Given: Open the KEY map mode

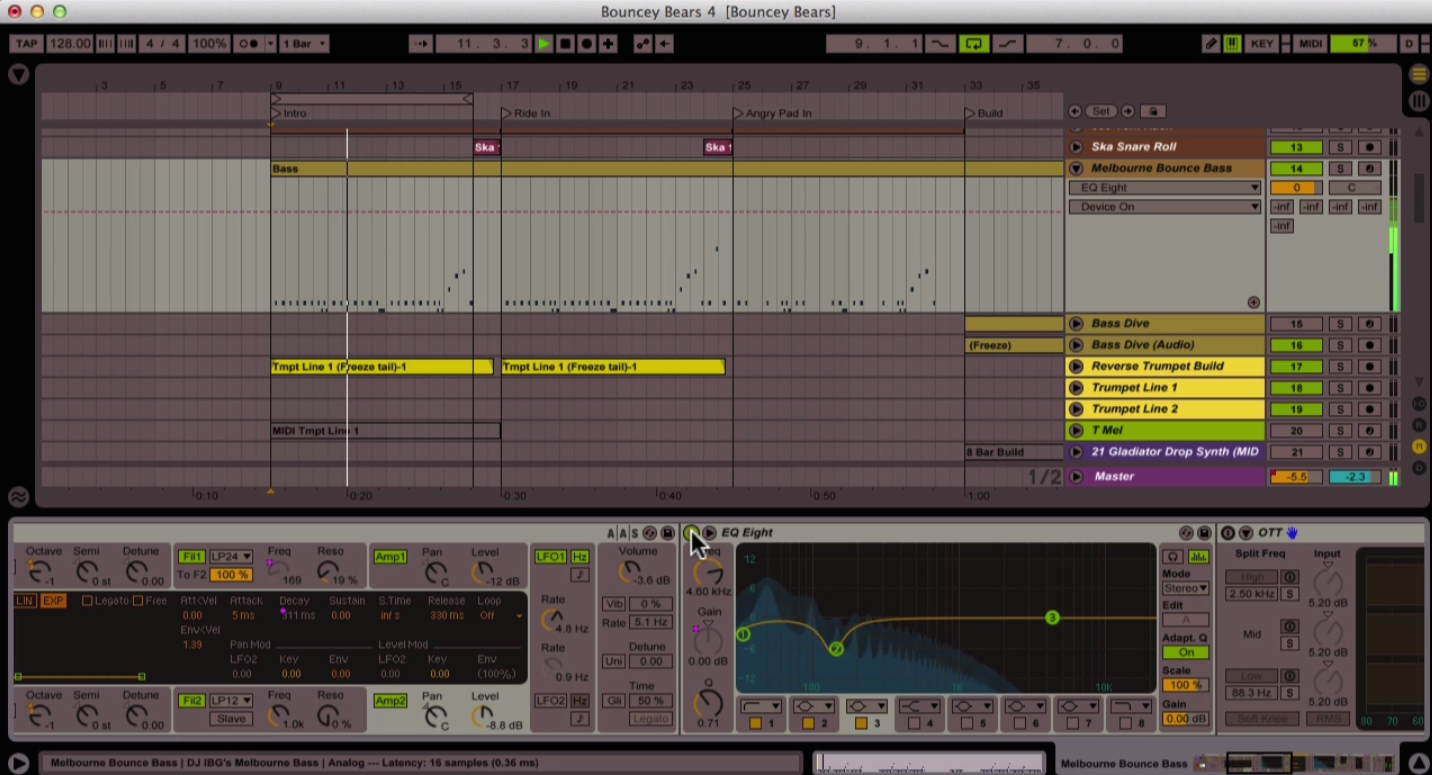Looking at the screenshot, I should 1262,44.
